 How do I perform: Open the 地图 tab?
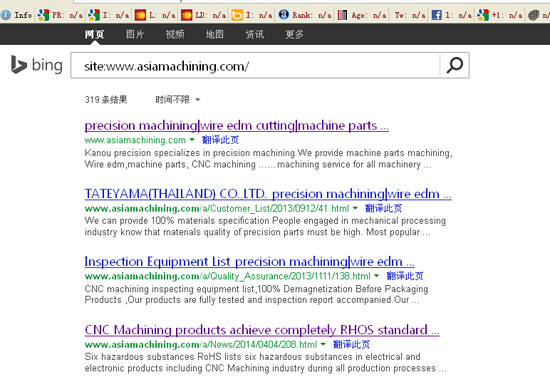(x=214, y=34)
